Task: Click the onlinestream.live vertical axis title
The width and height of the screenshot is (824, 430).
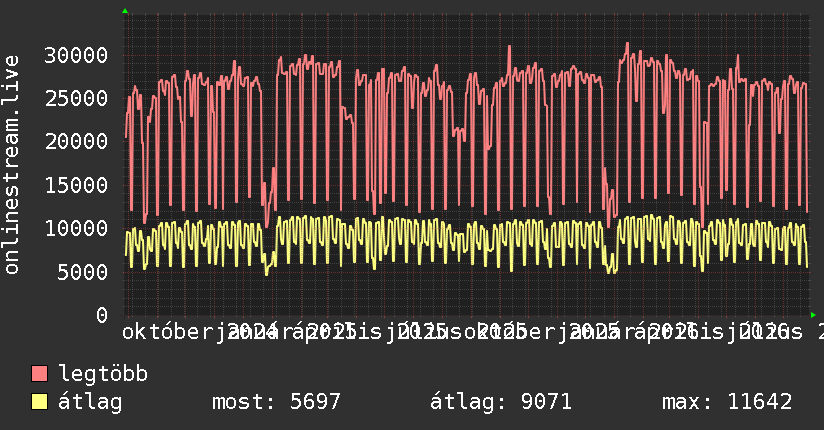Action: tap(11, 165)
